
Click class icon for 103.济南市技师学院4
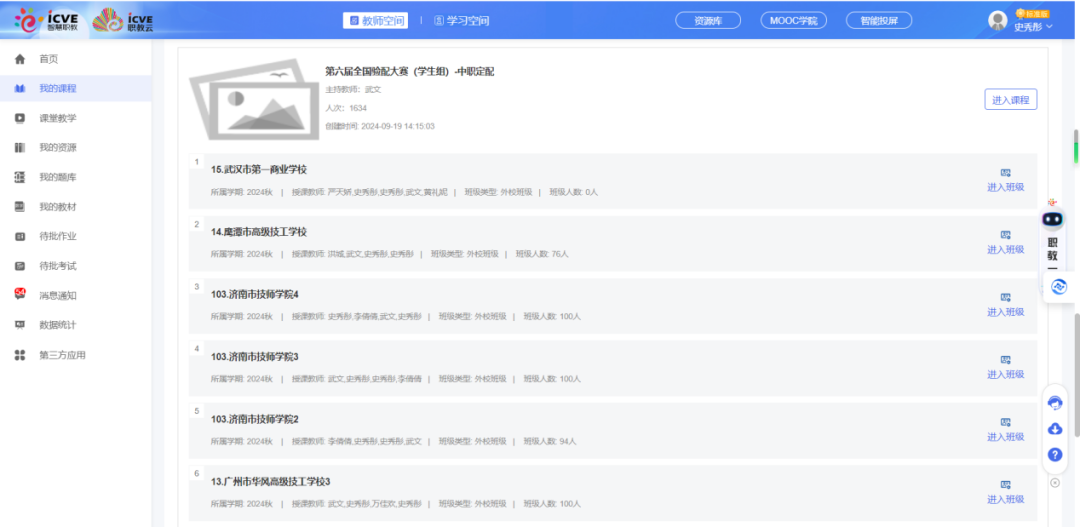[x=1006, y=298]
